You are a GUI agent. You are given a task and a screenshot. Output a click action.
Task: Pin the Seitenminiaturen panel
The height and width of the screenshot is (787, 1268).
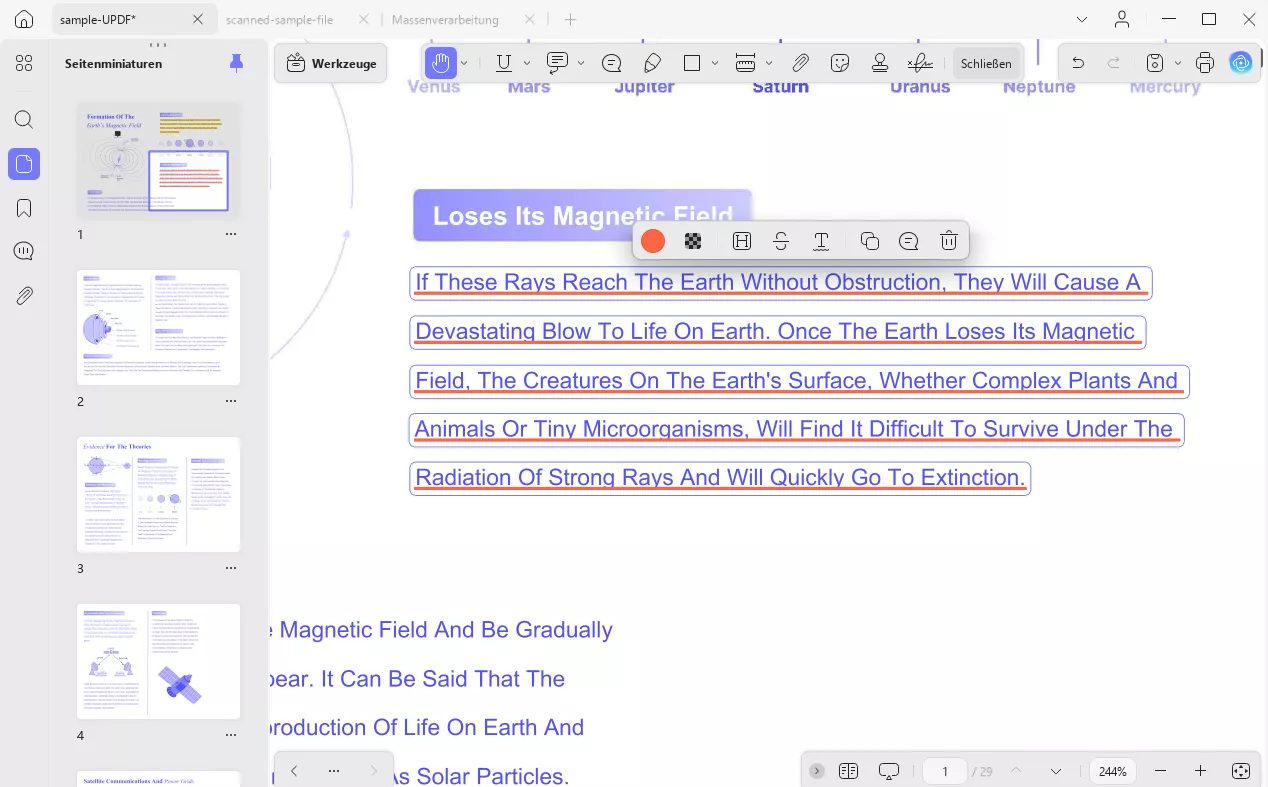tap(236, 63)
